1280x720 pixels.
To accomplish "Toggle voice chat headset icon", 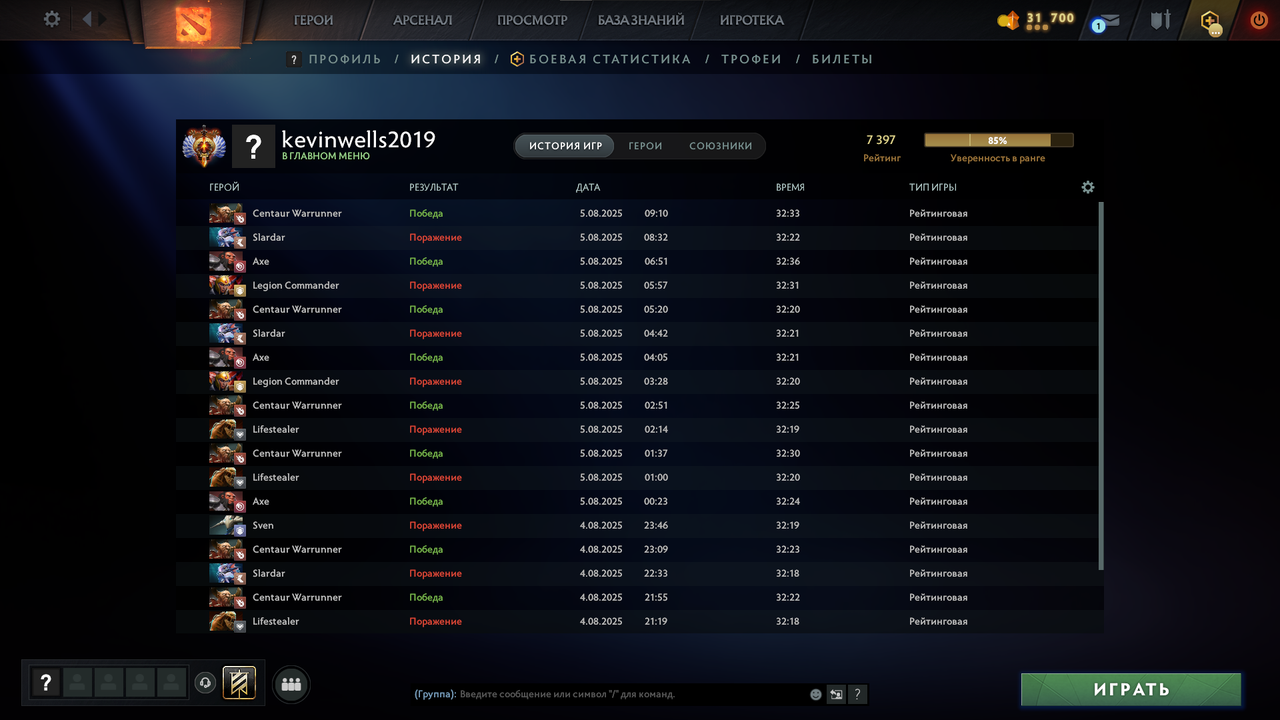I will point(205,683).
